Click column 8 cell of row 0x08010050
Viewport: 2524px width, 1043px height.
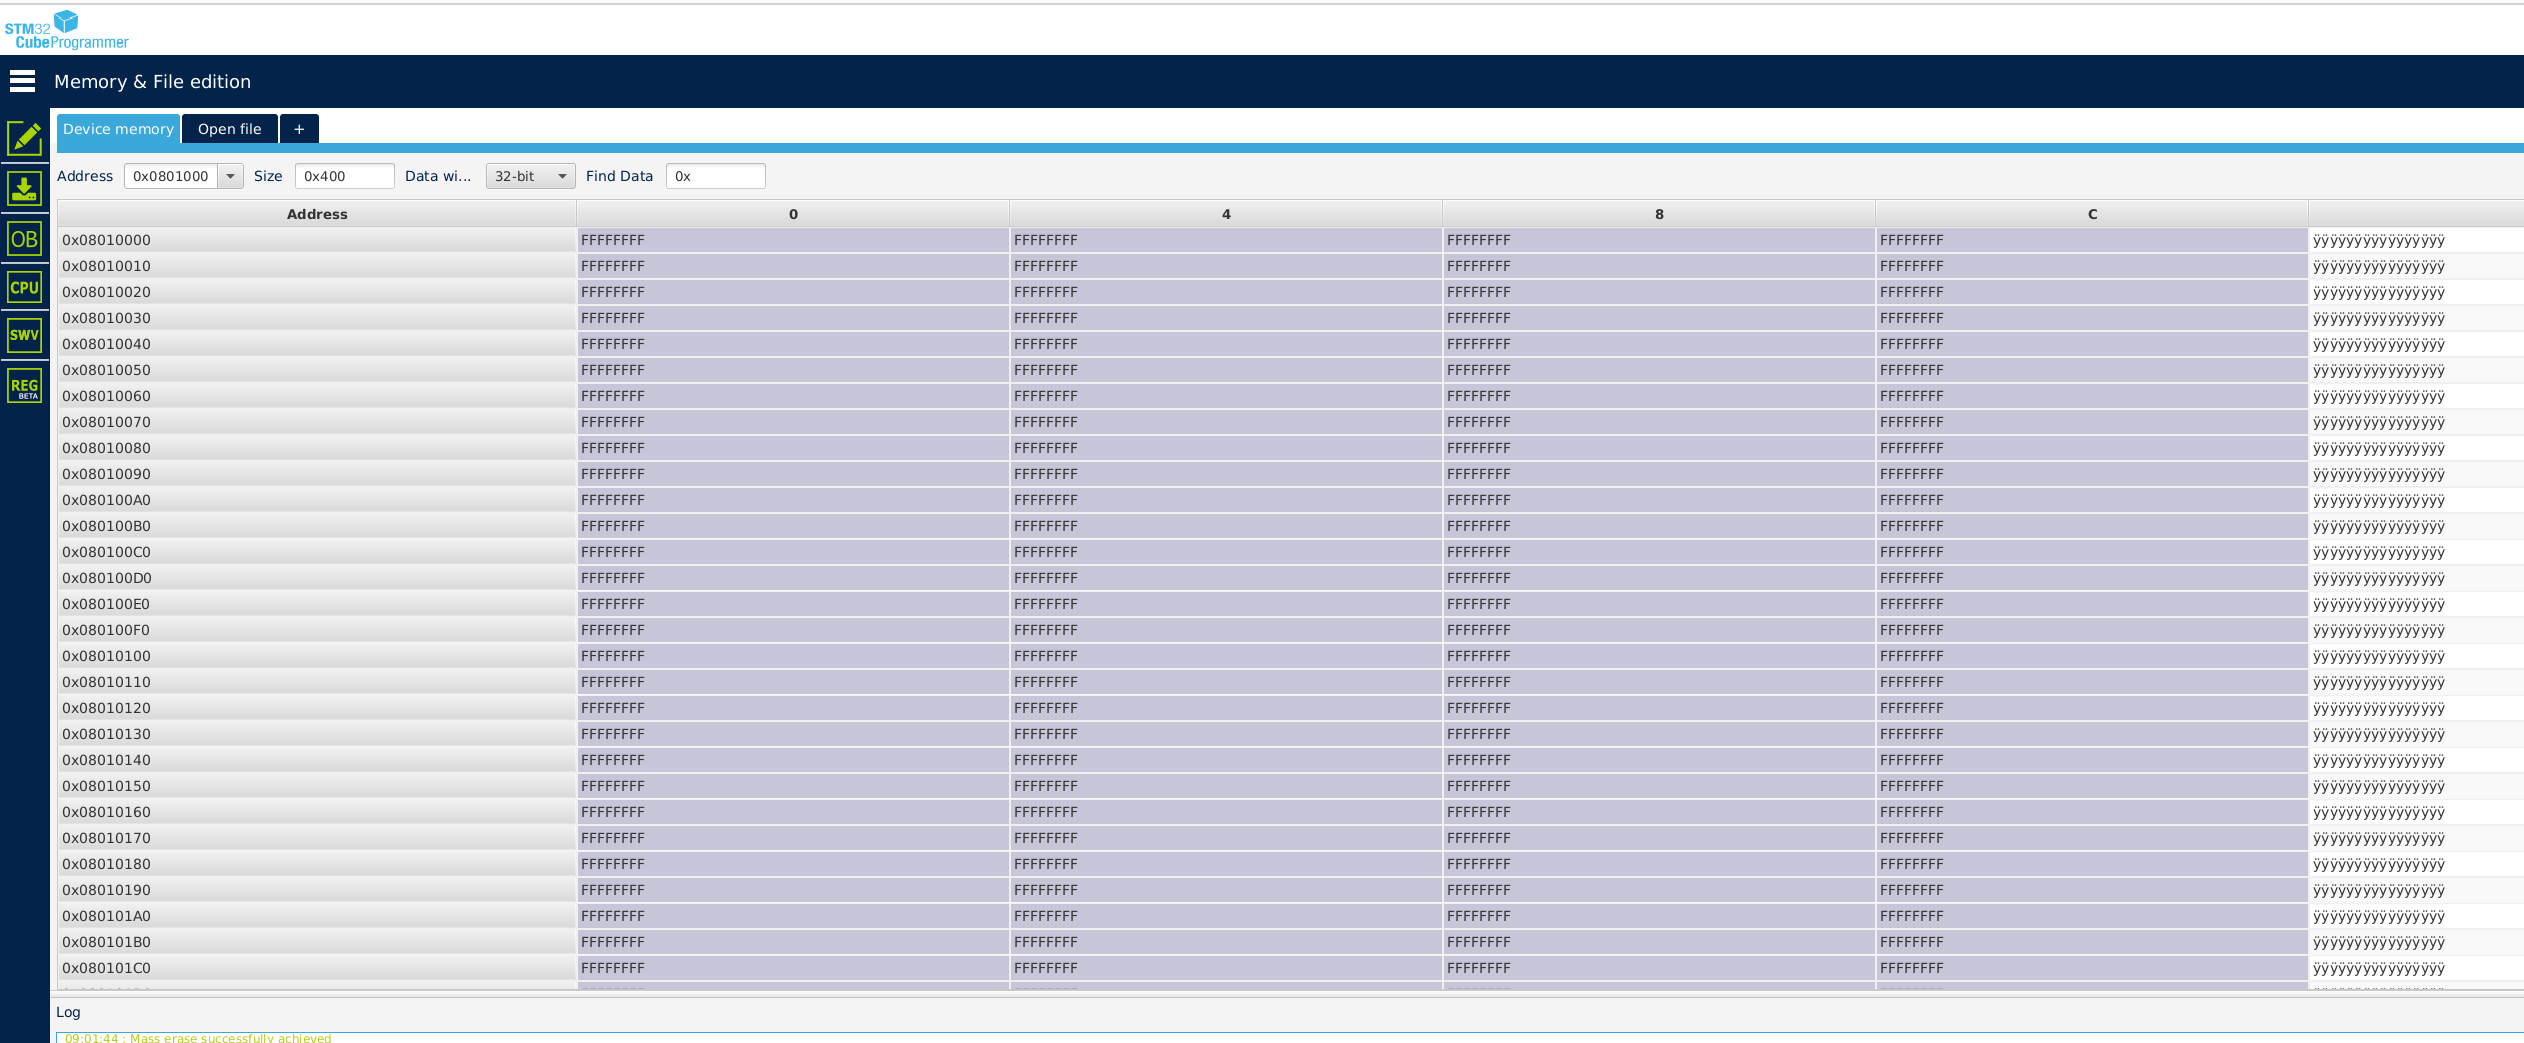(1659, 370)
